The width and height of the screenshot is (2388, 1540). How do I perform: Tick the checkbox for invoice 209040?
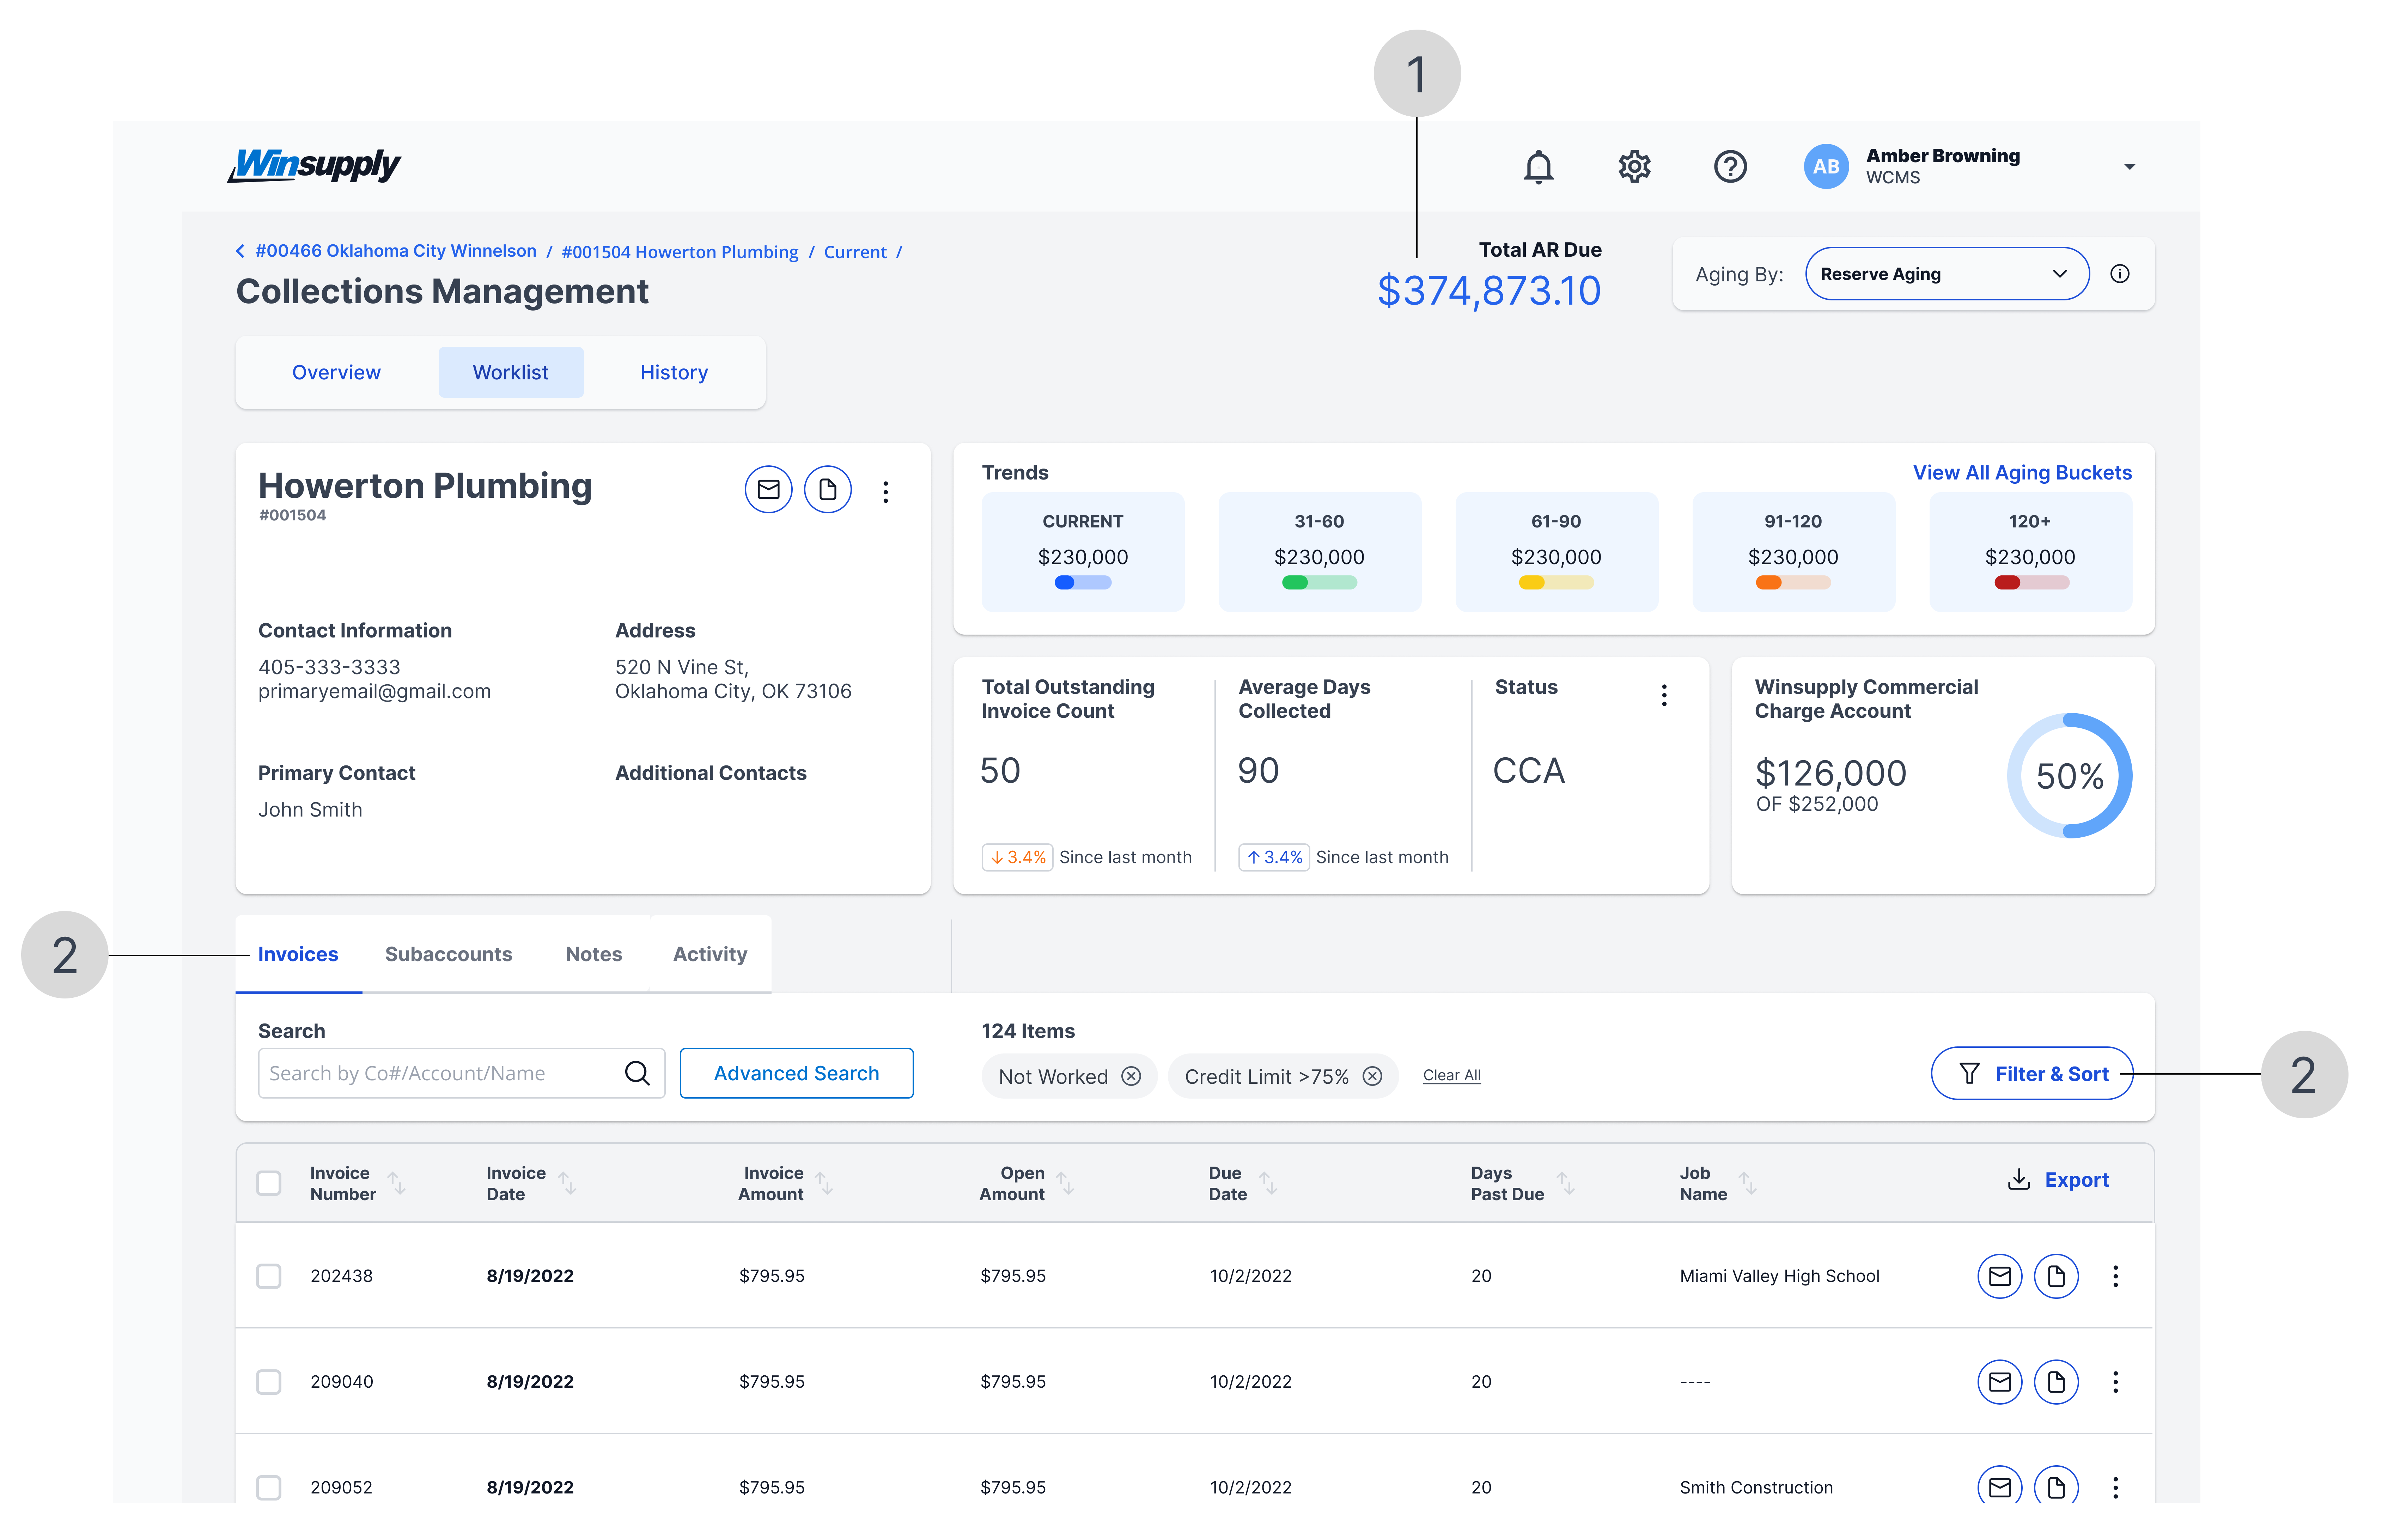(269, 1382)
